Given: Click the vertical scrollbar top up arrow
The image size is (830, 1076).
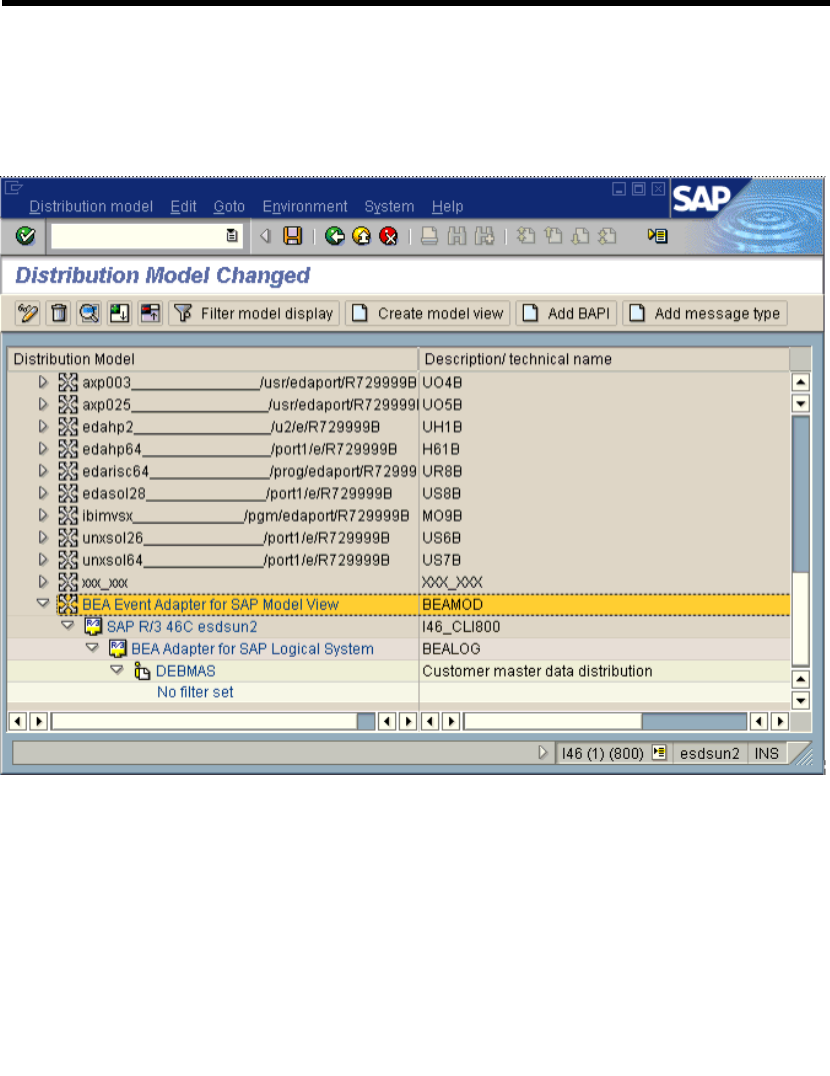Looking at the screenshot, I should [801, 382].
